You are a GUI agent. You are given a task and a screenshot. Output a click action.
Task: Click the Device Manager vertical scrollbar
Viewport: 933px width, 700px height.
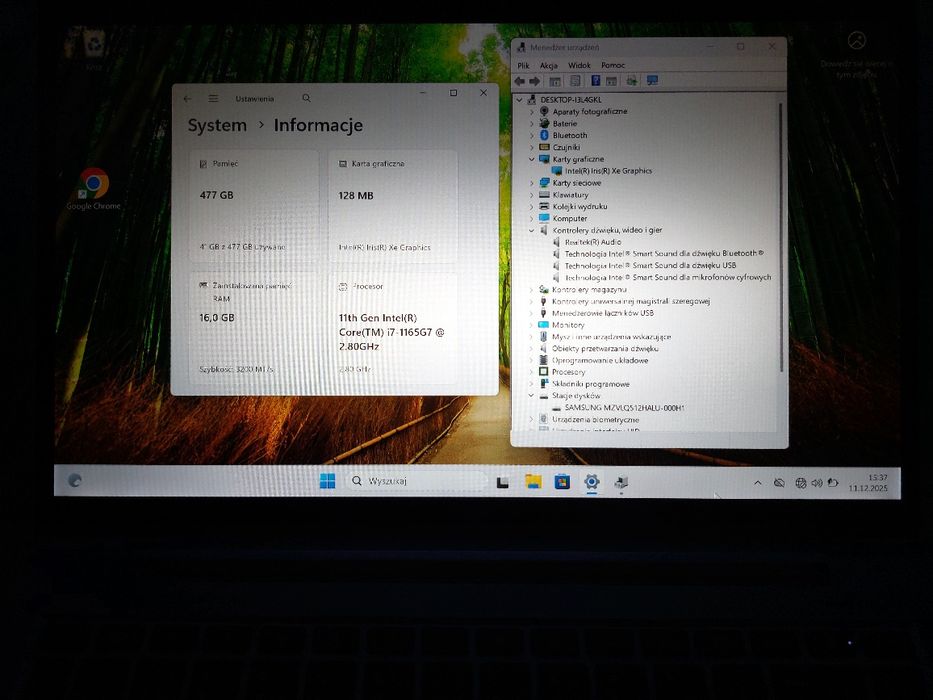point(781,238)
